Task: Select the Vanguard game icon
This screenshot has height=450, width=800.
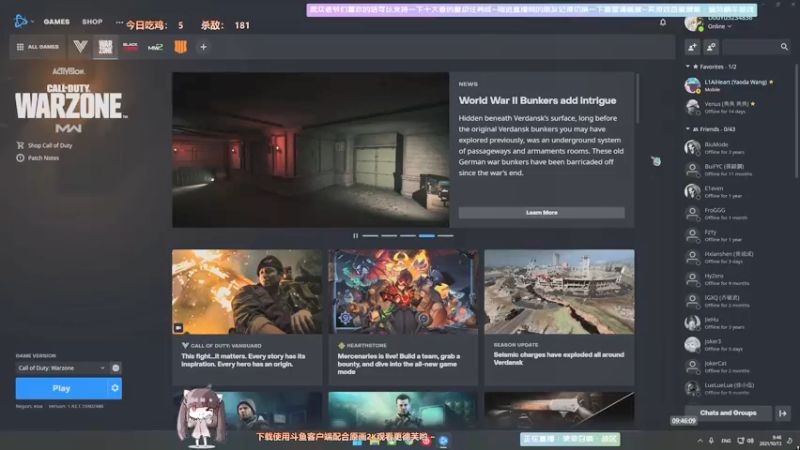Action: click(x=80, y=47)
